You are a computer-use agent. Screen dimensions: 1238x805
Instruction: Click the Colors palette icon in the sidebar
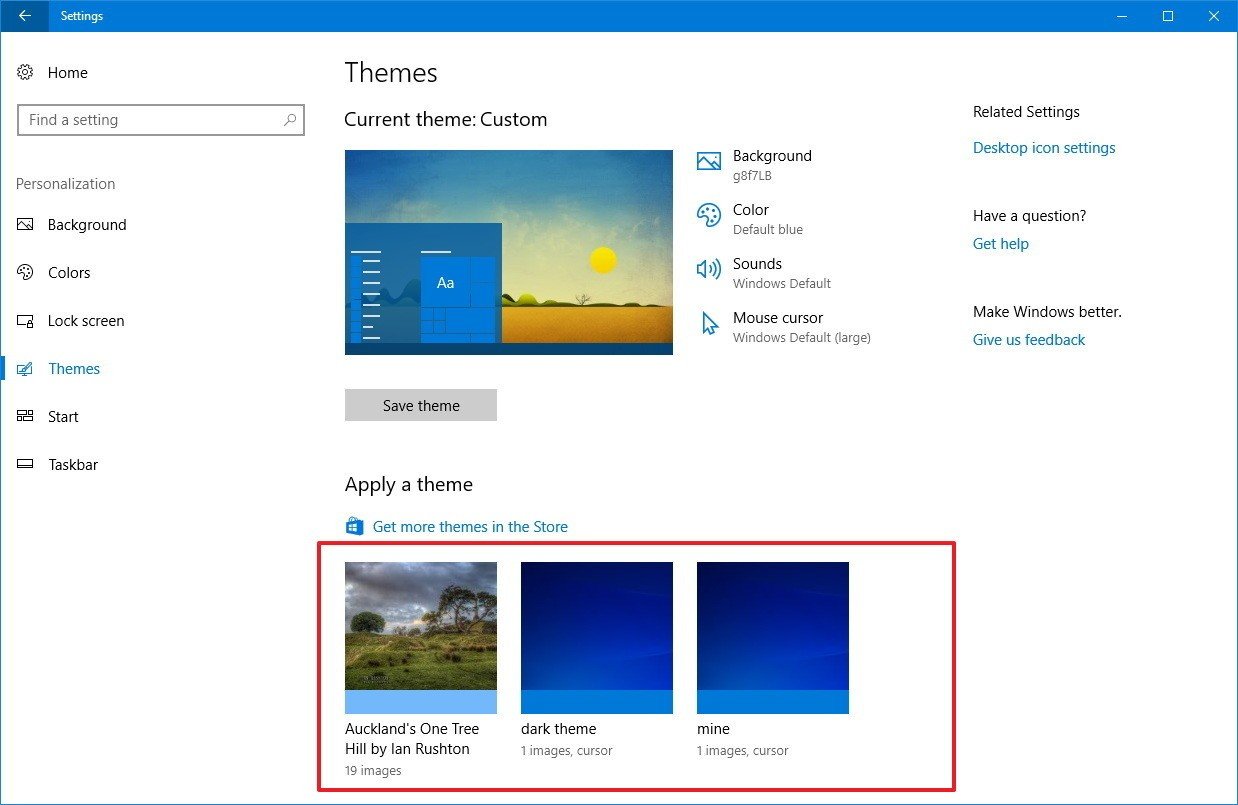point(26,272)
